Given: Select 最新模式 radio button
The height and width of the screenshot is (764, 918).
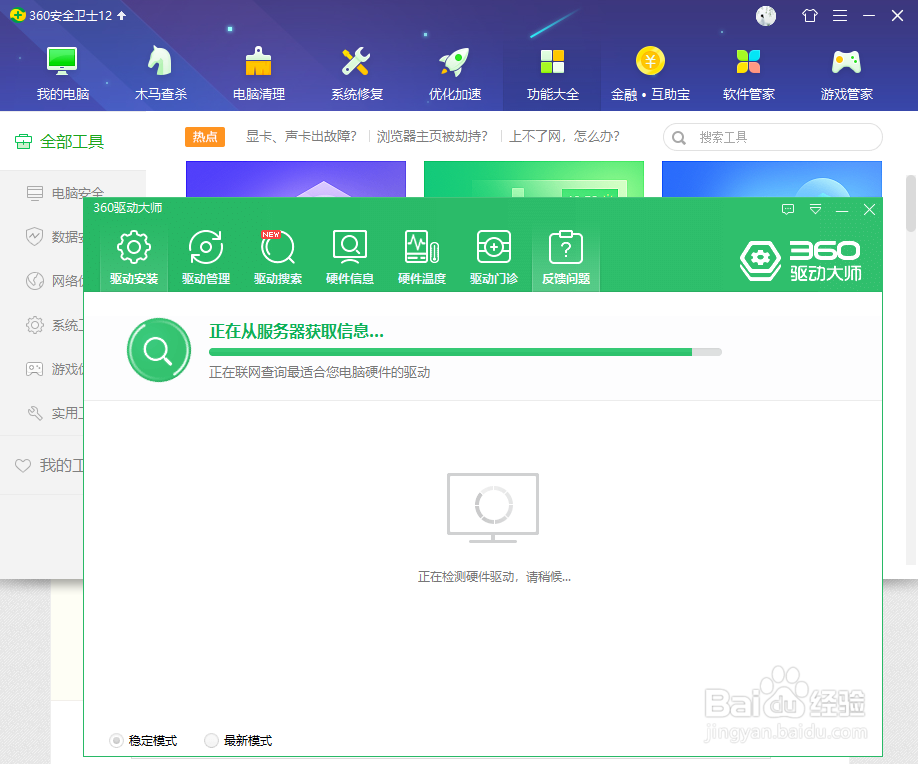Looking at the screenshot, I should pos(211,741).
